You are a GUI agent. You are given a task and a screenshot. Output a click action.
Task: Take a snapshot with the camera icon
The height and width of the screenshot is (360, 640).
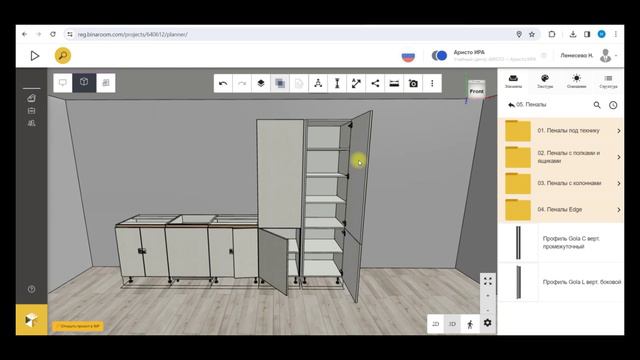click(413, 84)
